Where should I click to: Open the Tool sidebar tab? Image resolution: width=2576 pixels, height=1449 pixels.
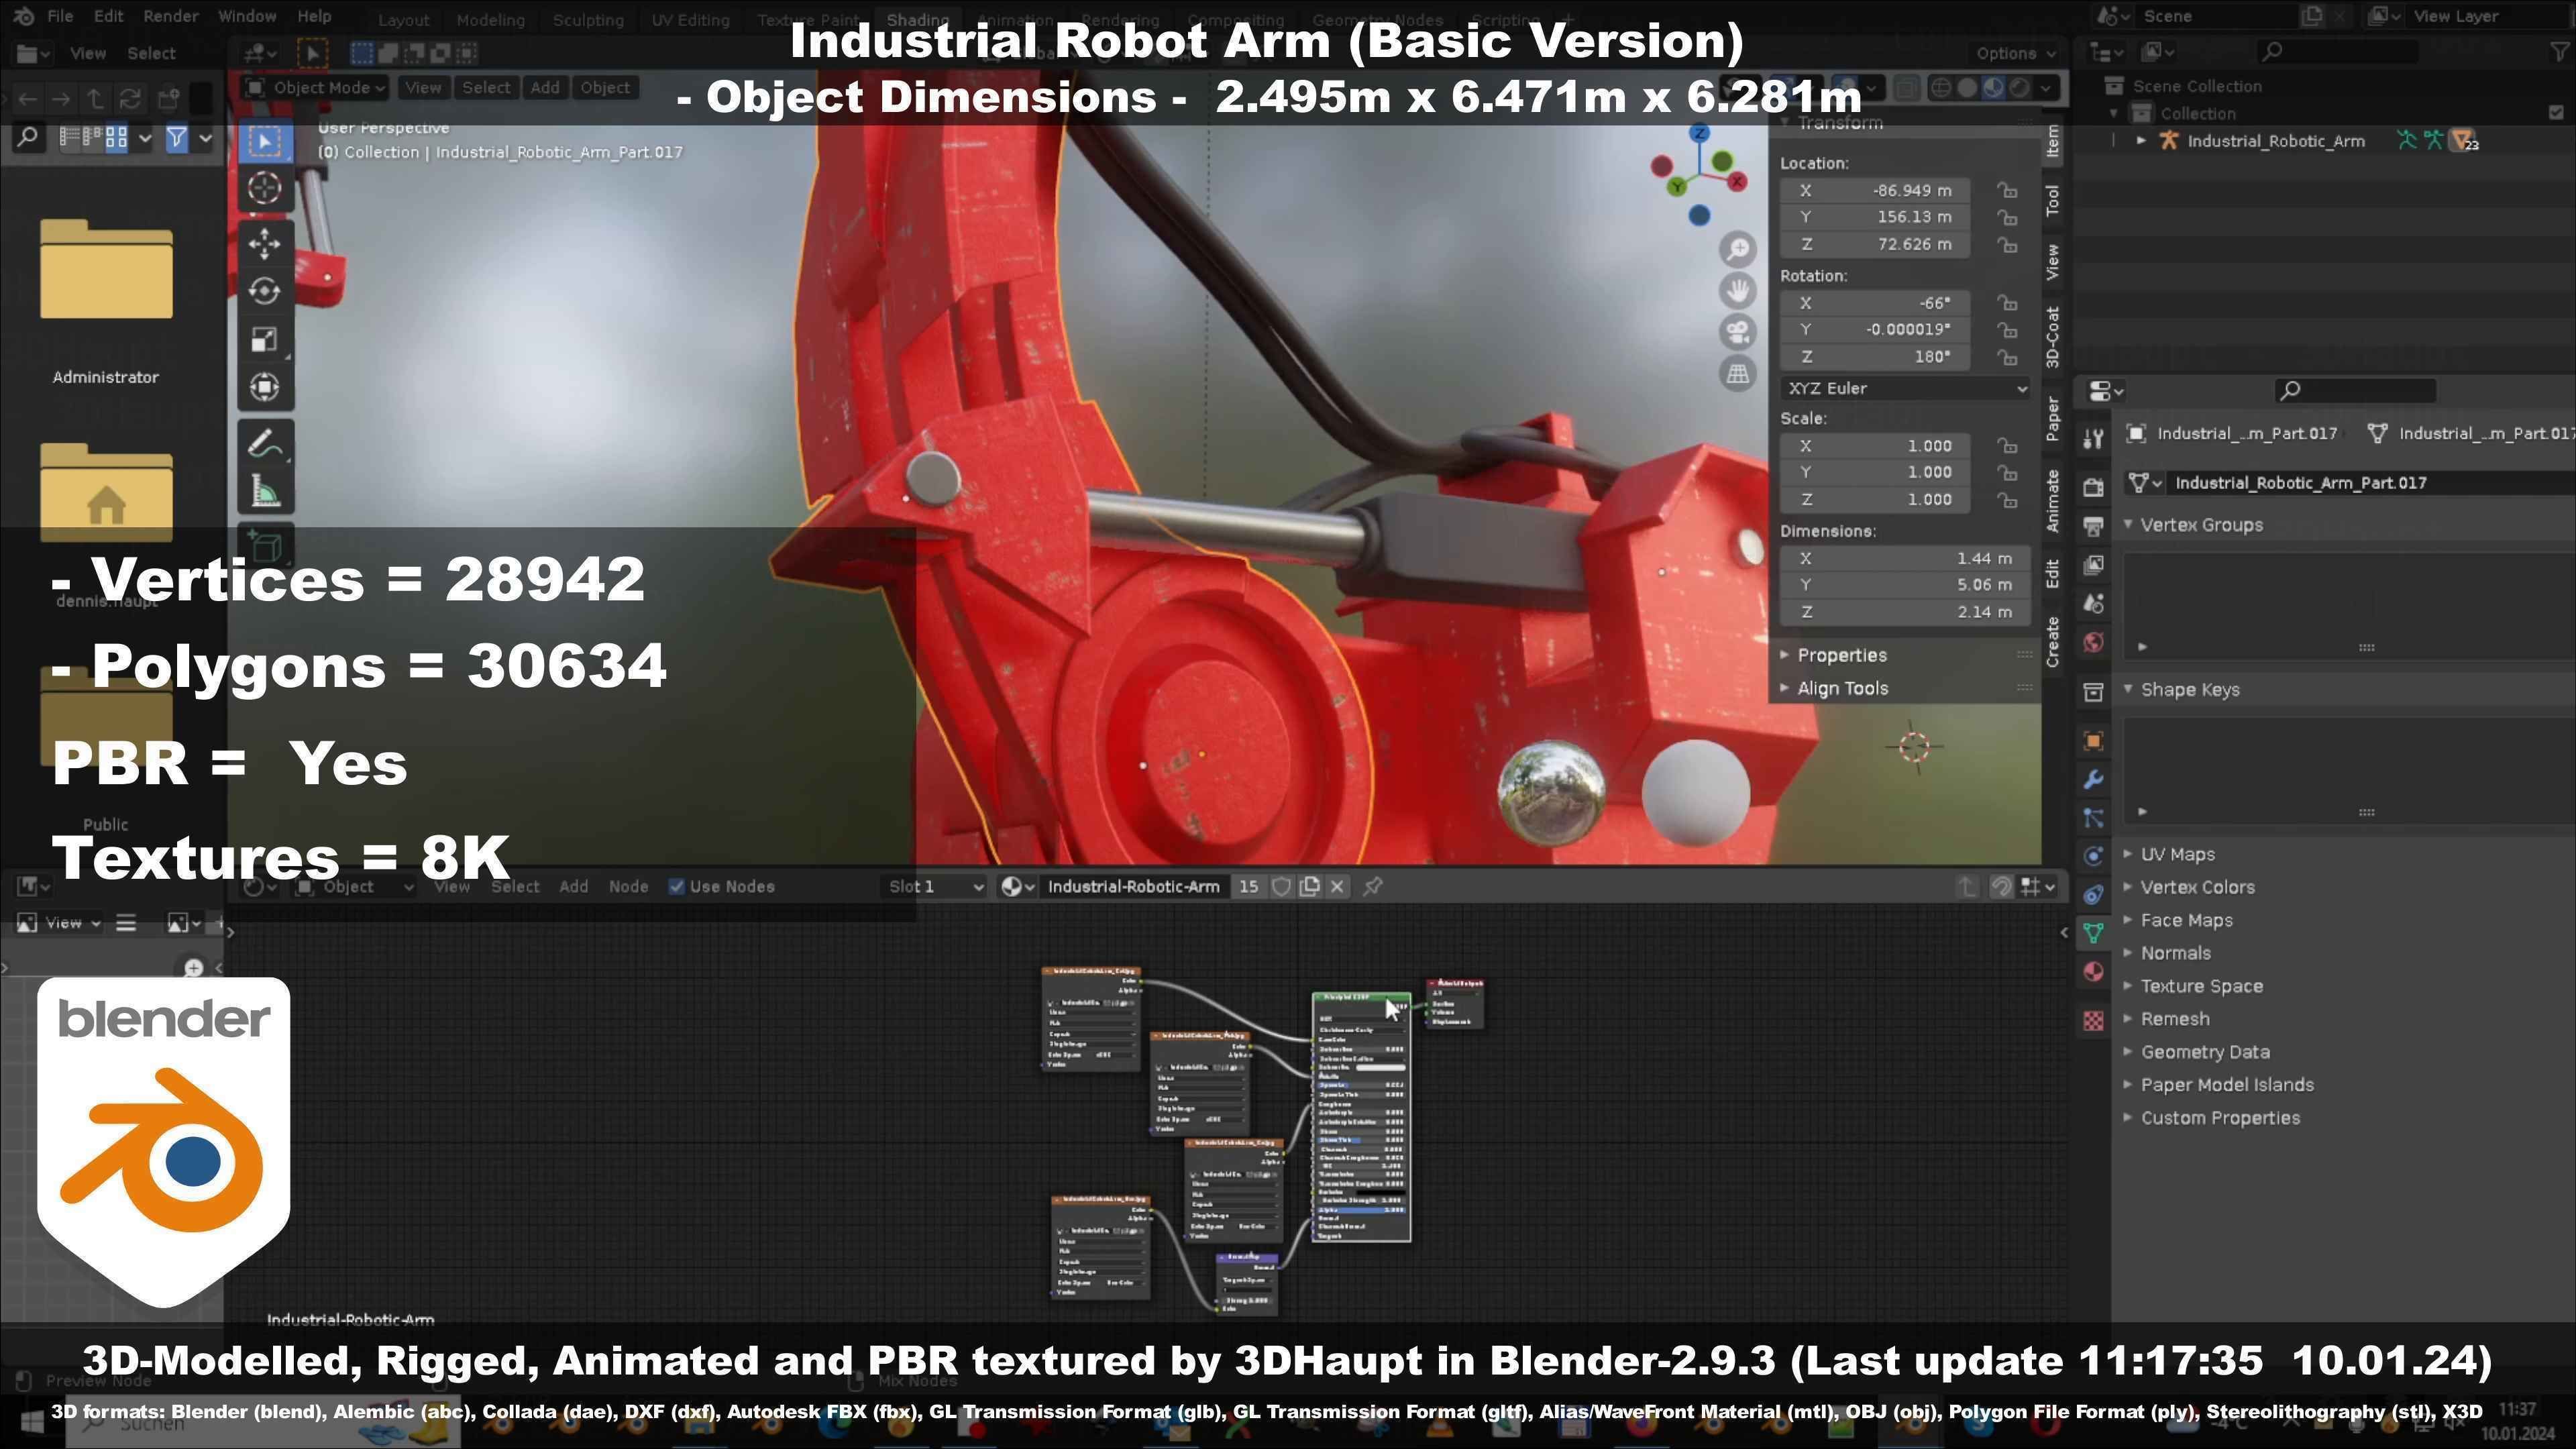[2053, 201]
